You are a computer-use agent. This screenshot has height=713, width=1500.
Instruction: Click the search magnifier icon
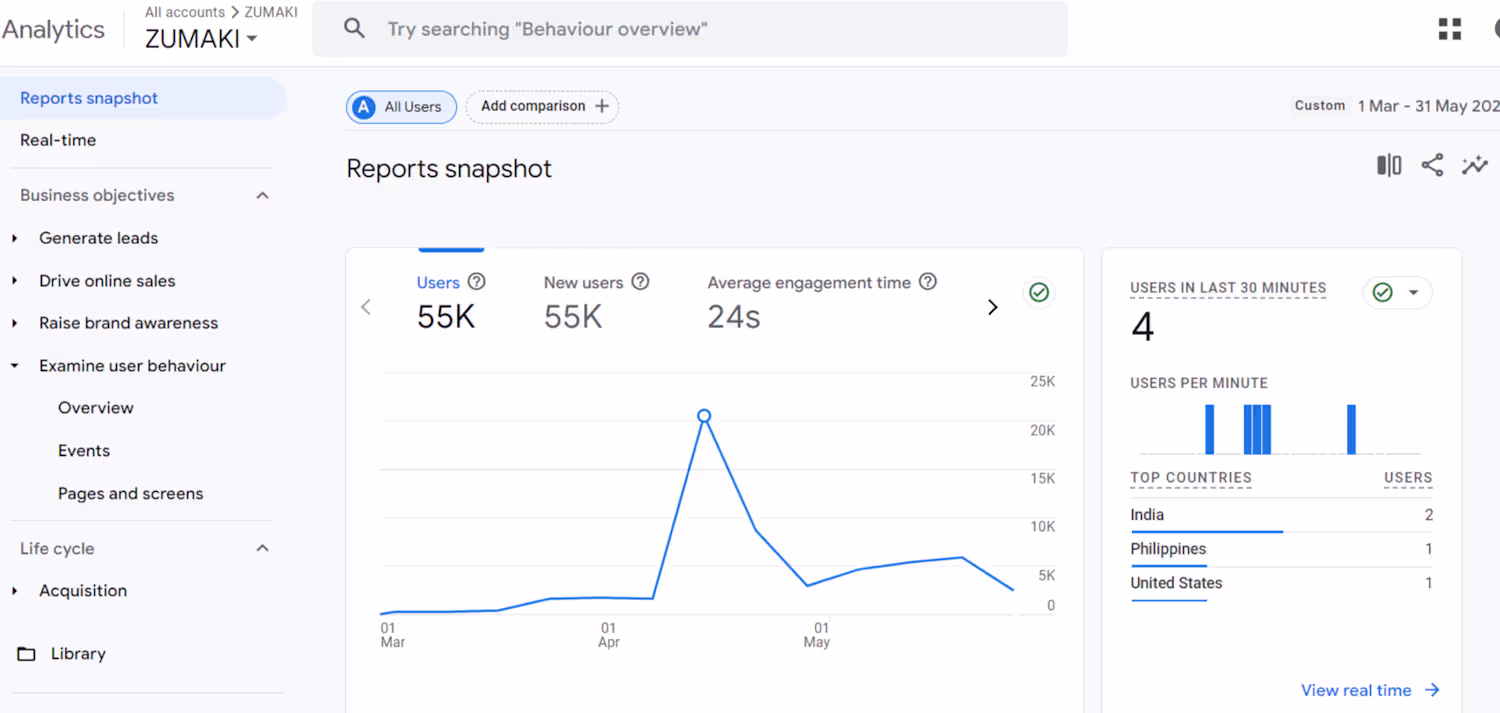pyautogui.click(x=354, y=29)
